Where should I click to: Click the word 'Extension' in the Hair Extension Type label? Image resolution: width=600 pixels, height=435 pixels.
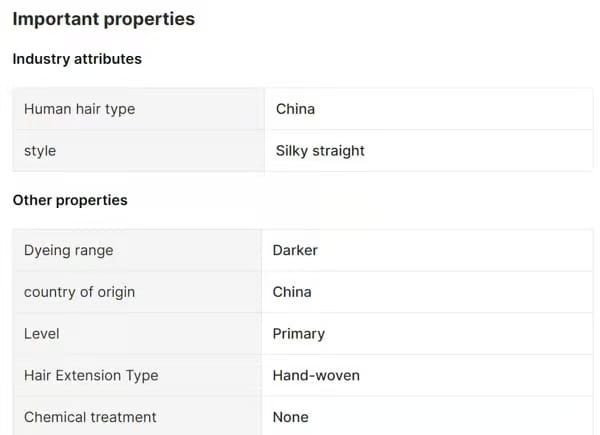(x=90, y=376)
